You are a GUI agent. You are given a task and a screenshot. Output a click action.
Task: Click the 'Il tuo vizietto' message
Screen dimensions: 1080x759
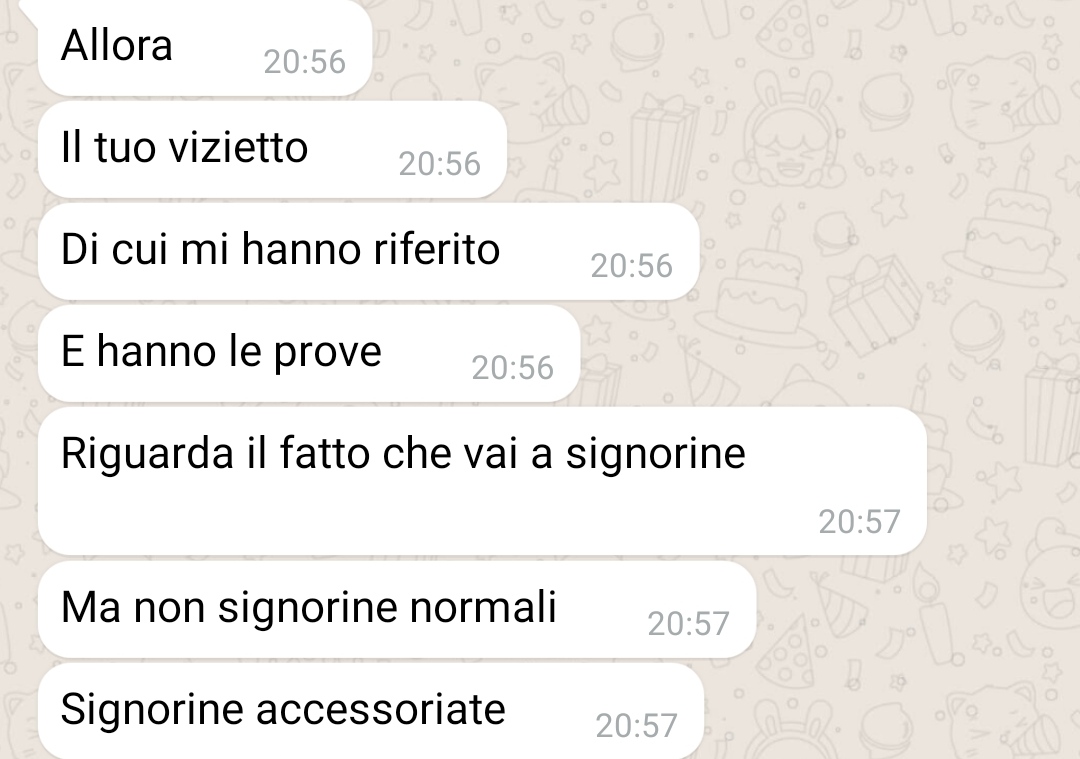[x=272, y=149]
